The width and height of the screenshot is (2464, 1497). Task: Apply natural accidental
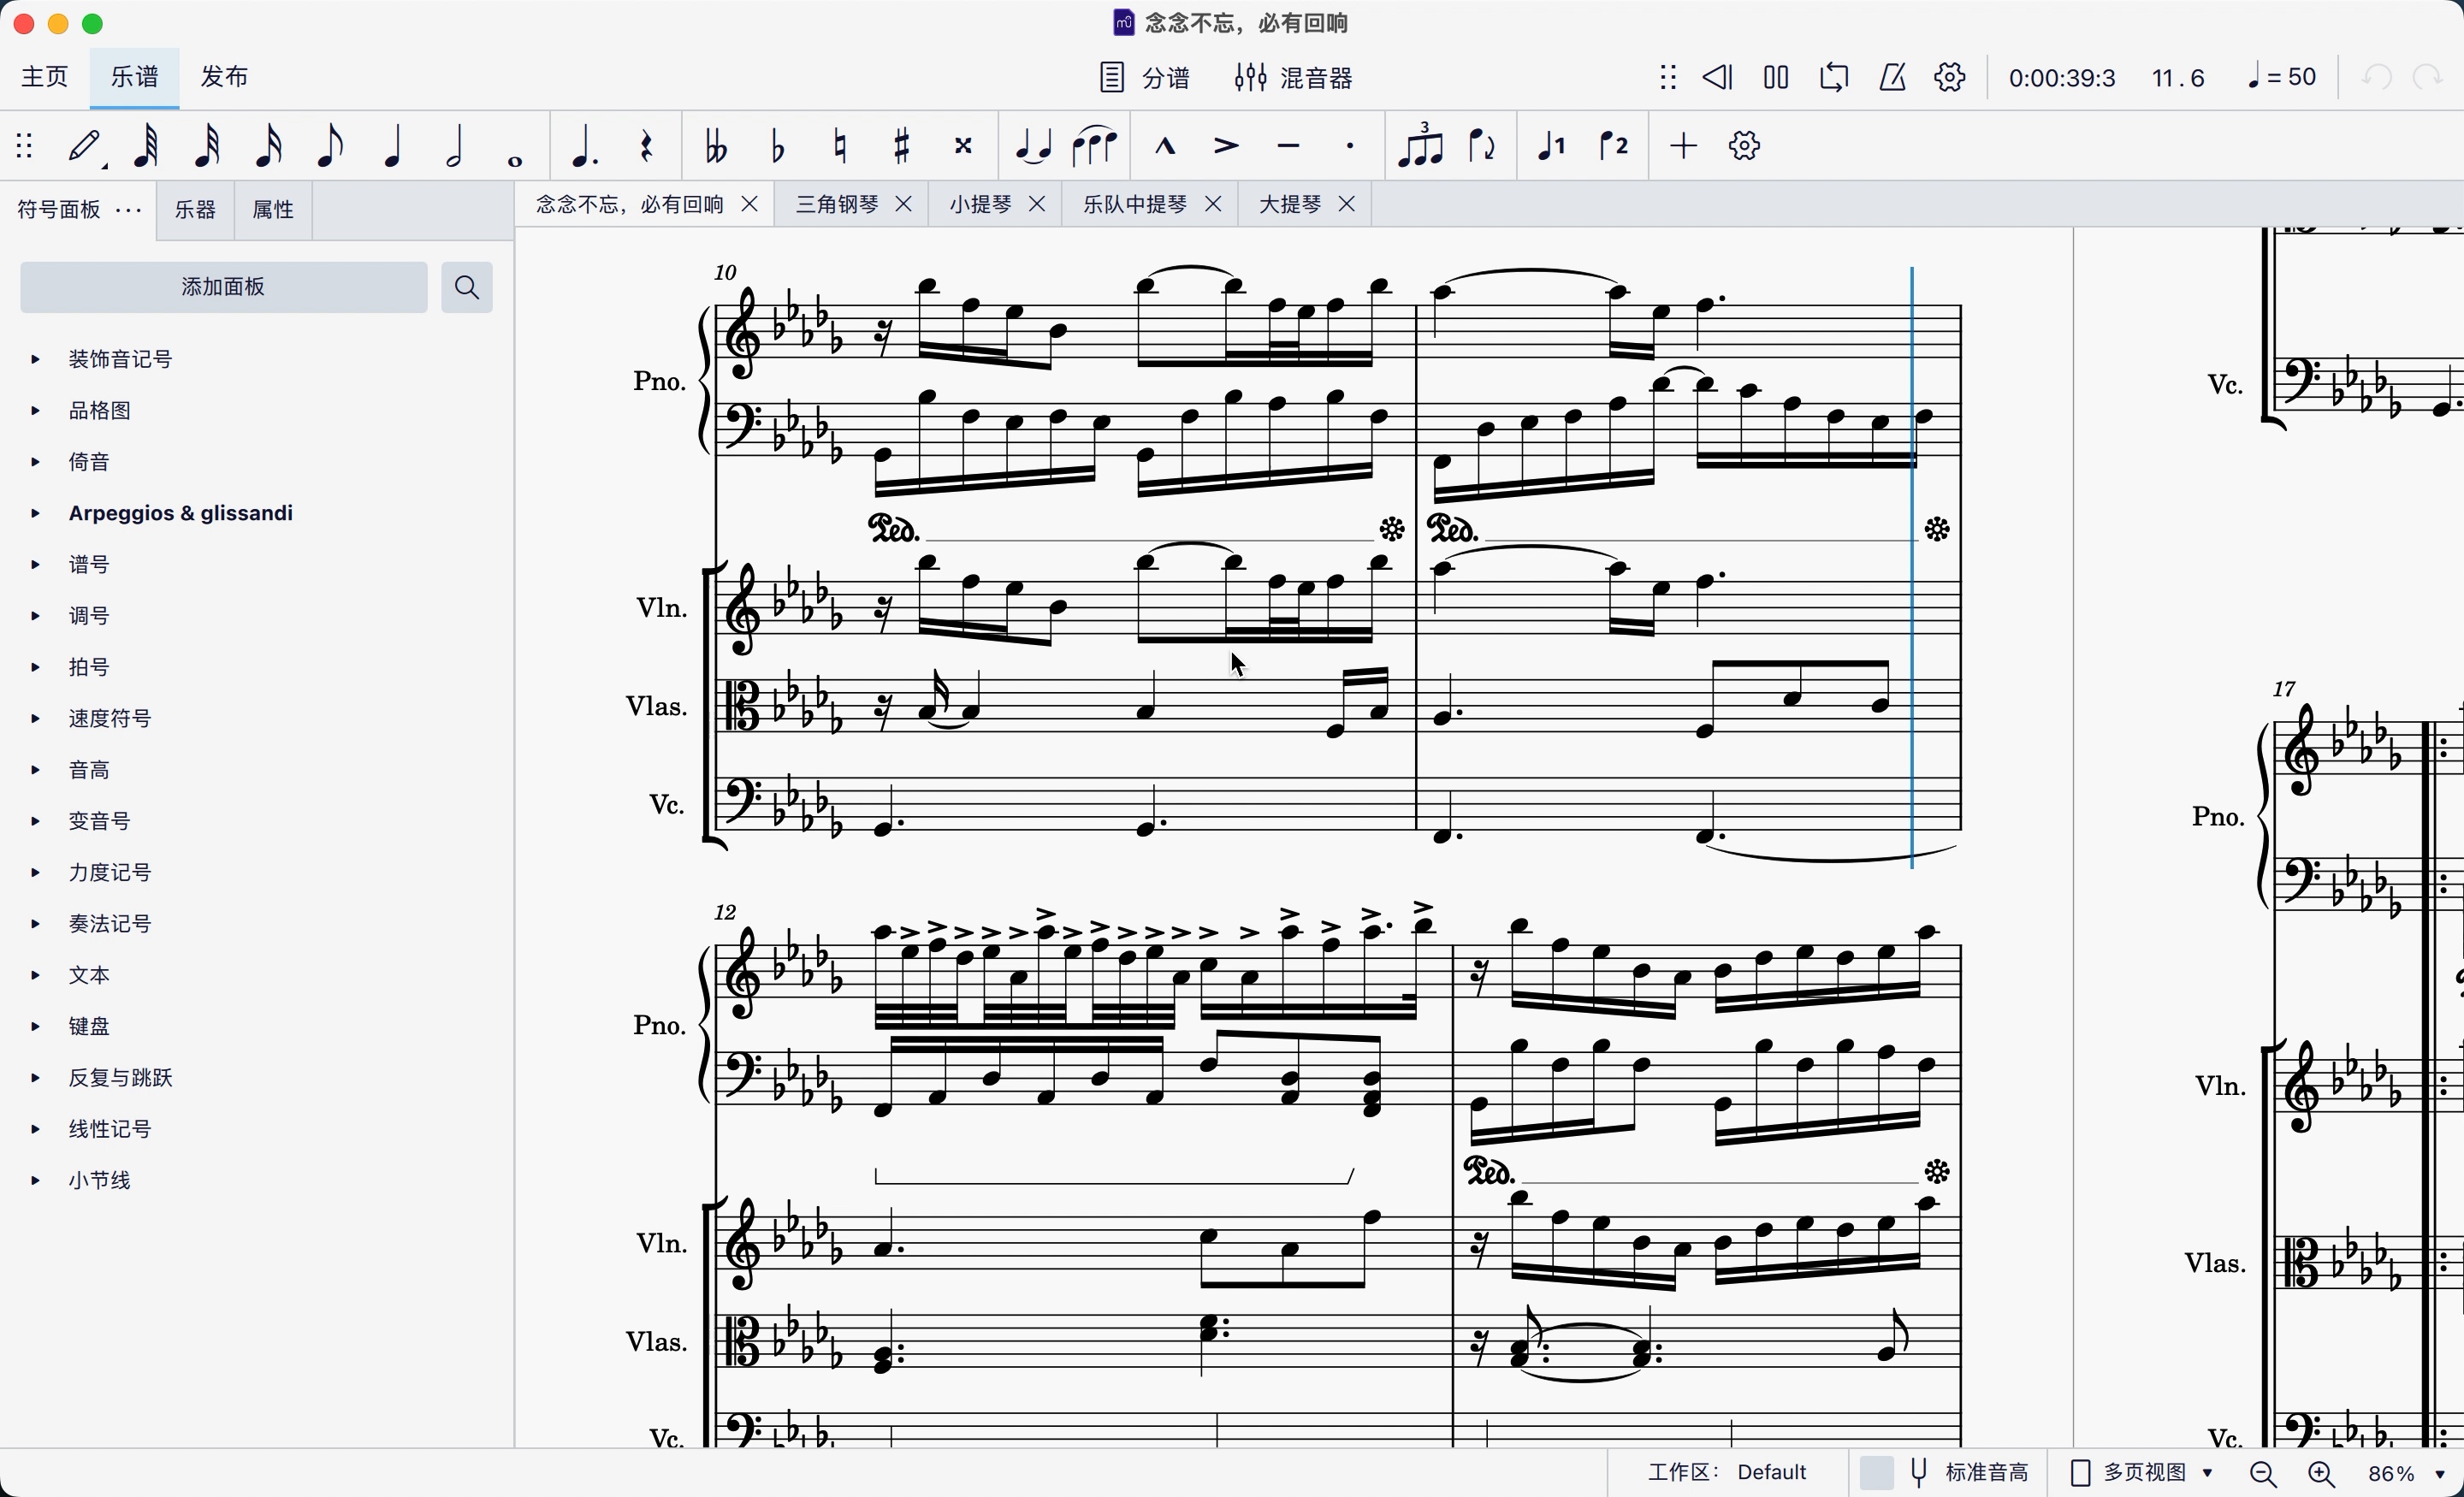click(840, 146)
